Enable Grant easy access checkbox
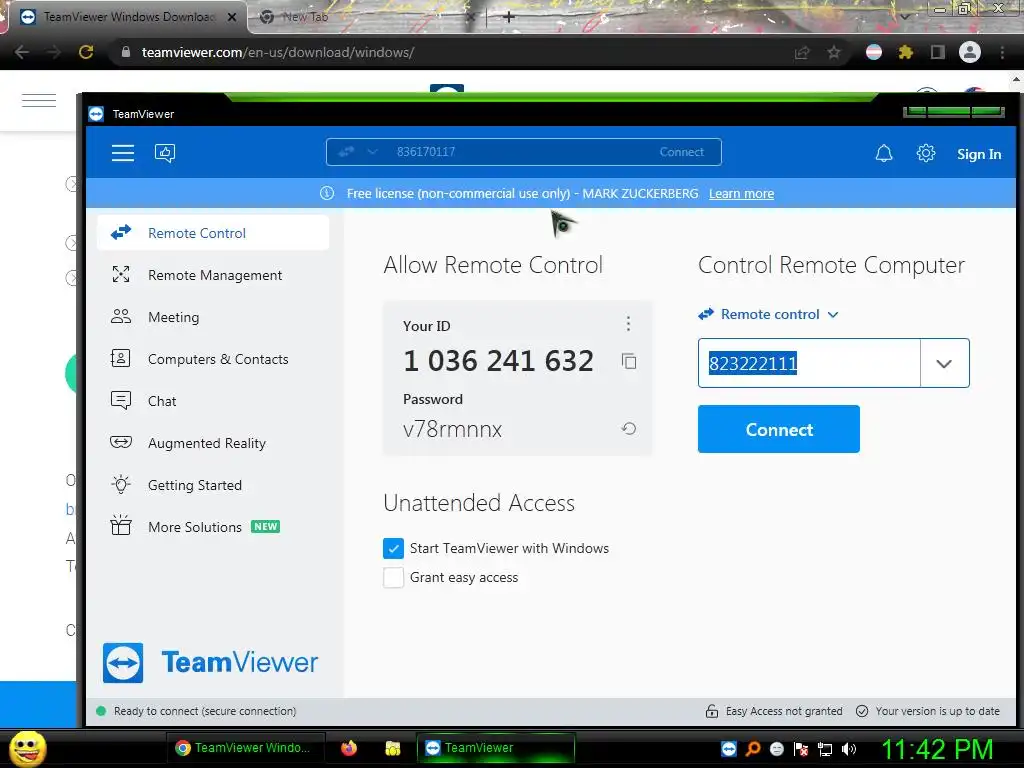This screenshot has height=768, width=1024. pyautogui.click(x=393, y=577)
